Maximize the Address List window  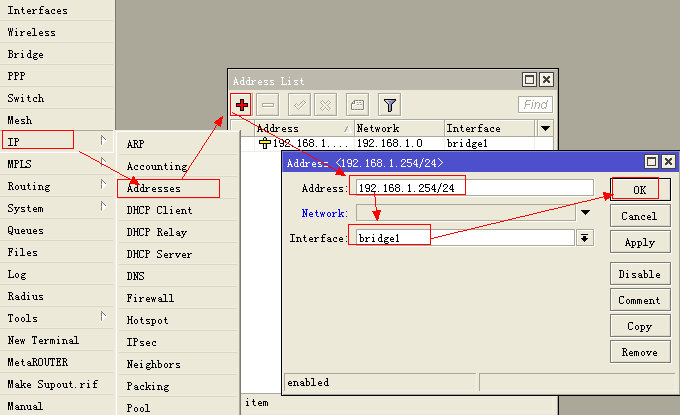(x=529, y=79)
